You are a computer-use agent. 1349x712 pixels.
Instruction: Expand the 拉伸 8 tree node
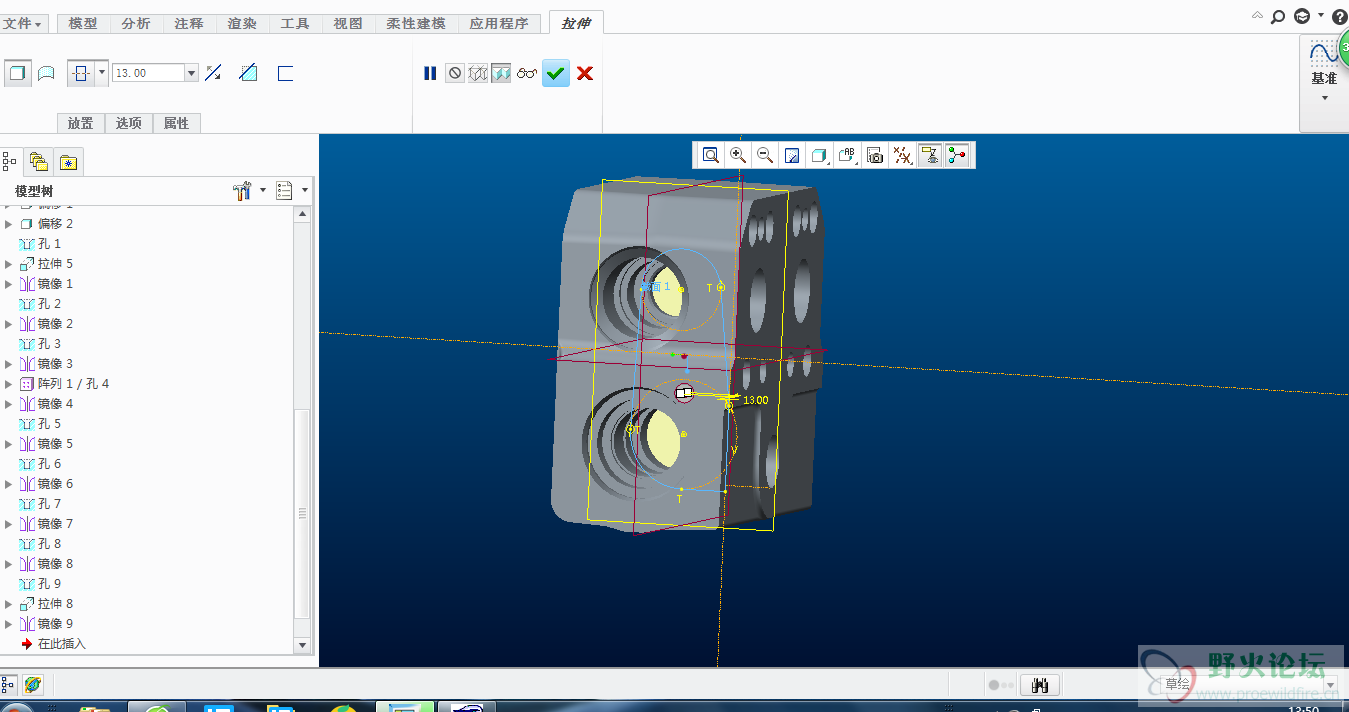click(x=9, y=604)
